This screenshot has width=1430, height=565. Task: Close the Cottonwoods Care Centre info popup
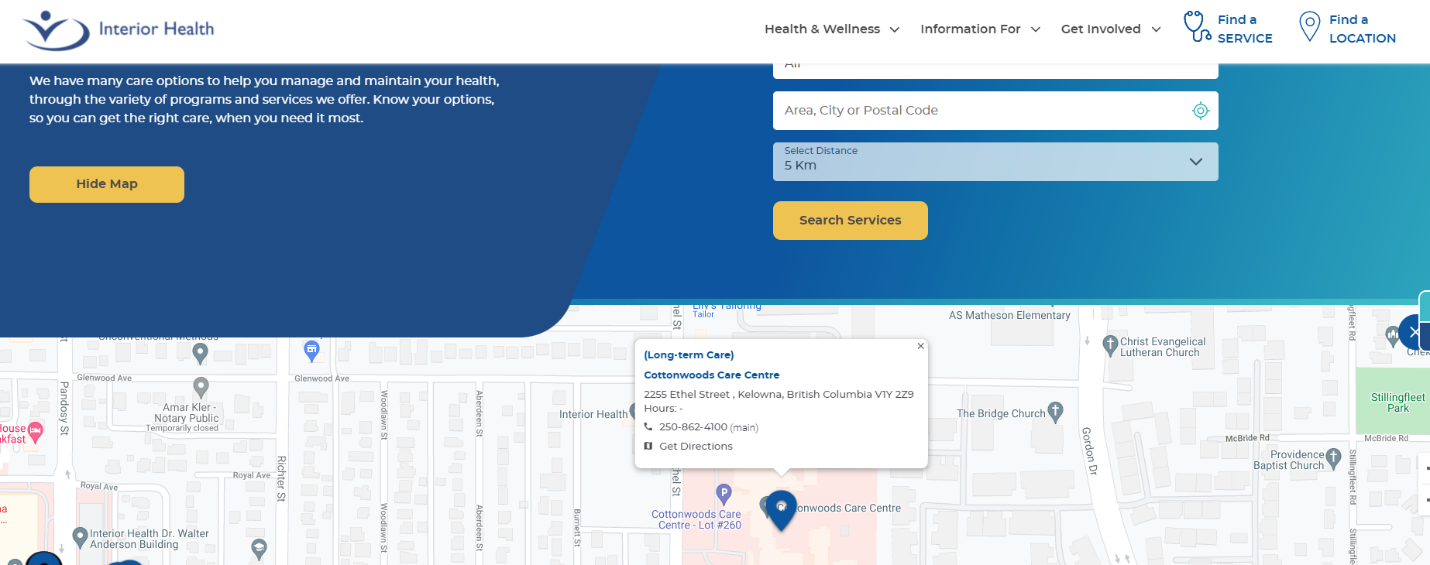point(921,346)
